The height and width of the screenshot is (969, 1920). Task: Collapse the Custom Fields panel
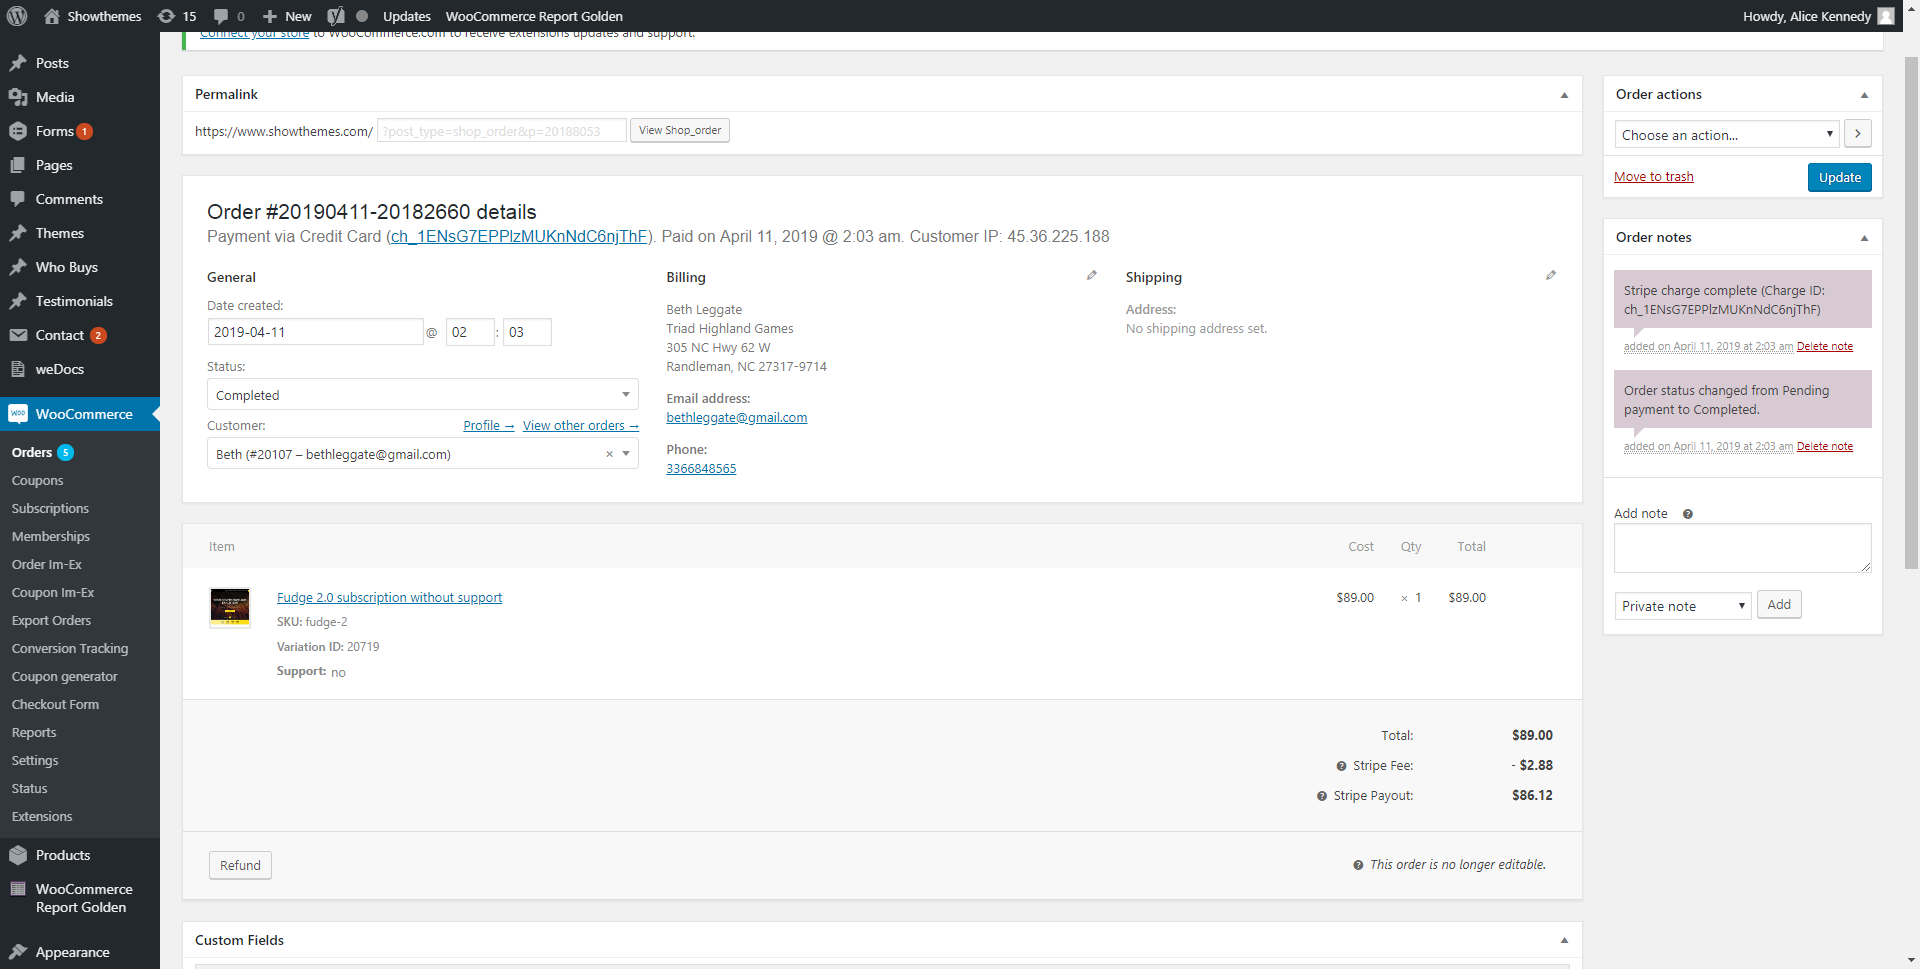1564,941
